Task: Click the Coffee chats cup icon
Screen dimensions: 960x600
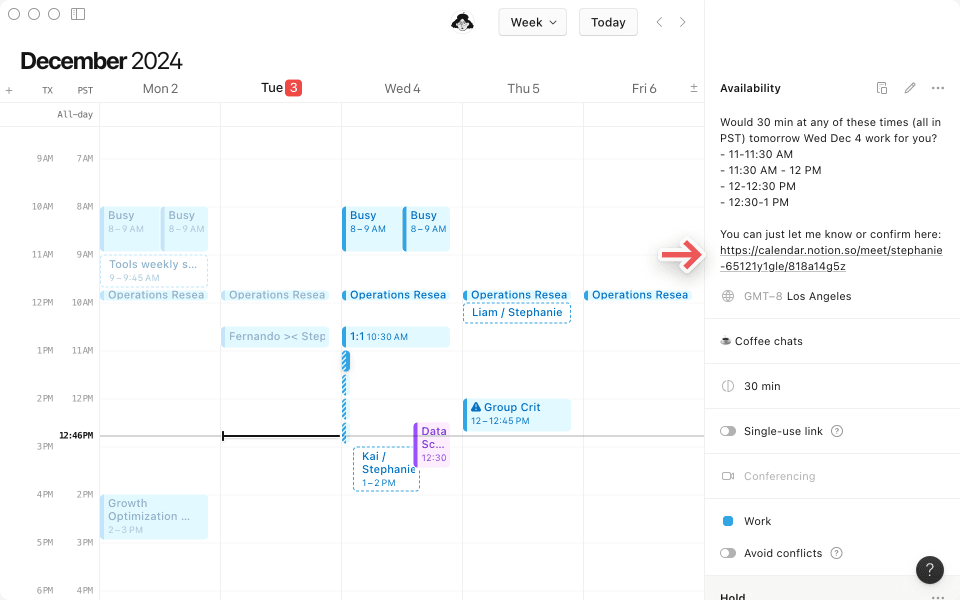Action: [724, 340]
